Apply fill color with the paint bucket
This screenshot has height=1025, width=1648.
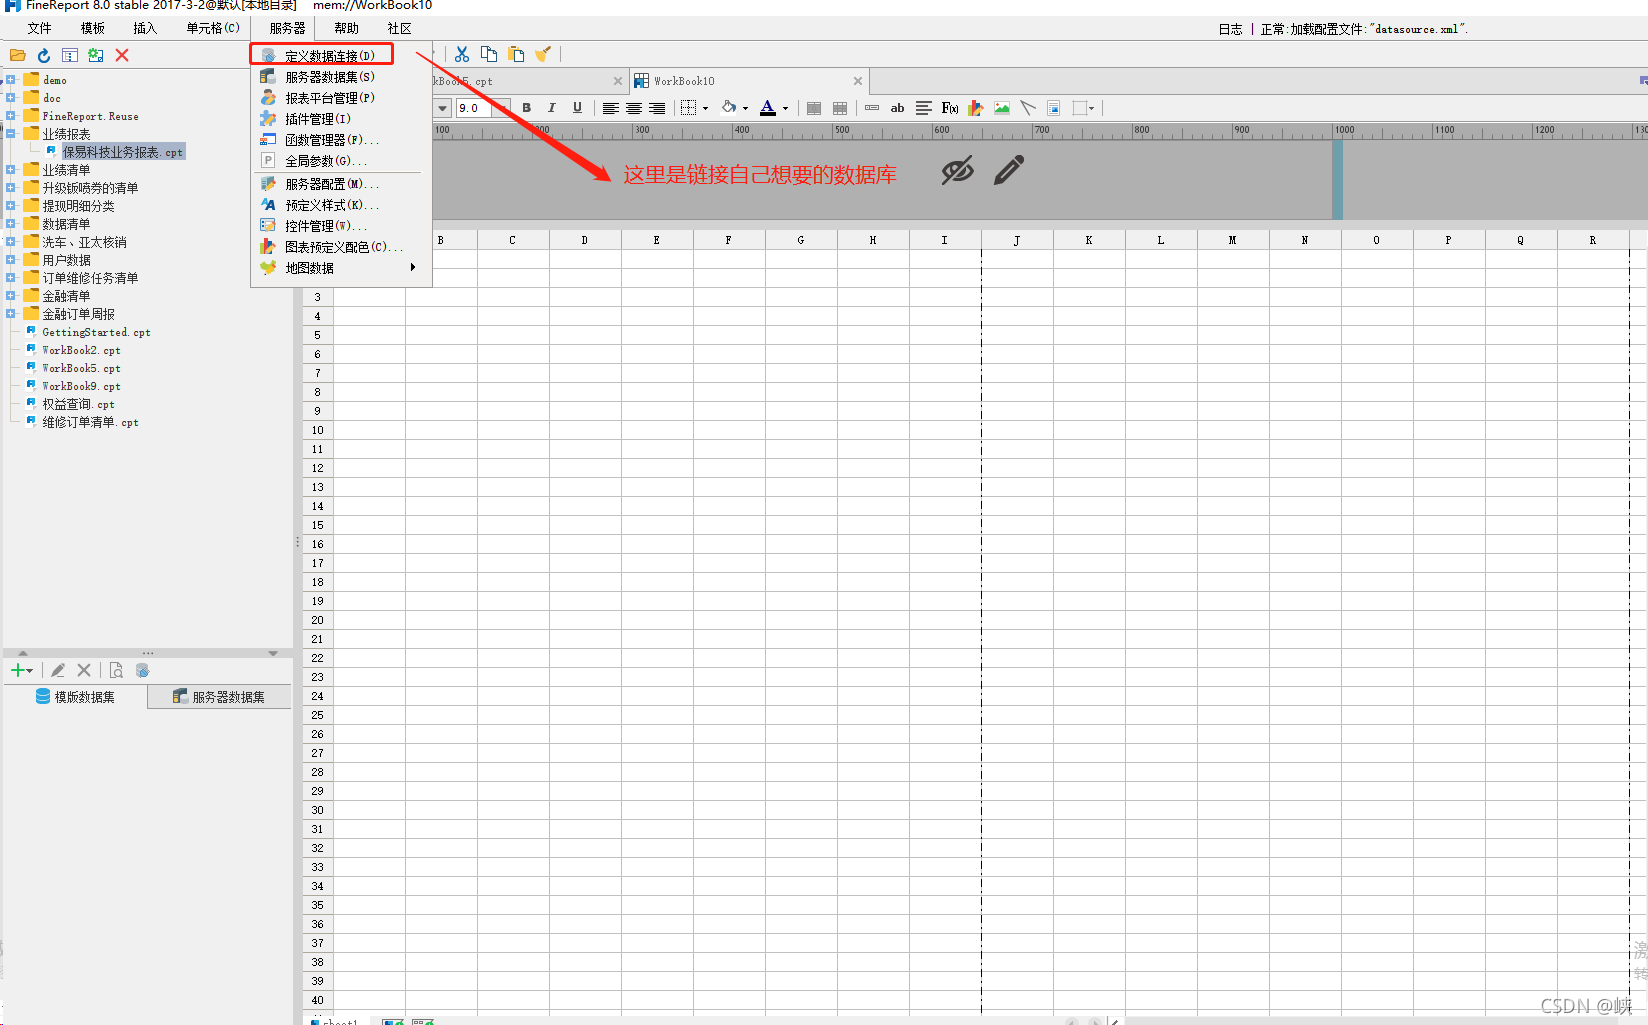pyautogui.click(x=729, y=108)
